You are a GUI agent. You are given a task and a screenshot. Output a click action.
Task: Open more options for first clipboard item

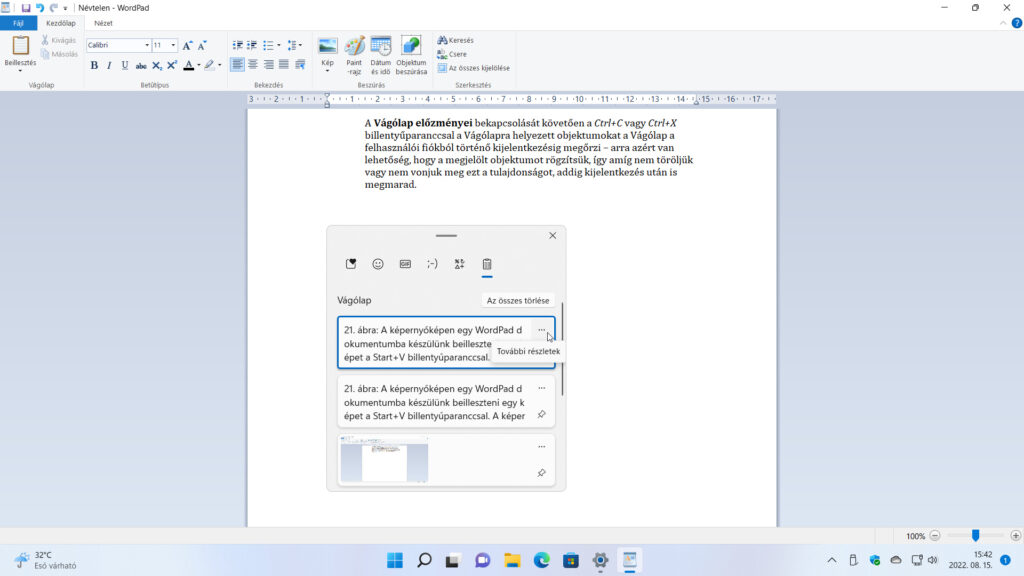pos(541,330)
